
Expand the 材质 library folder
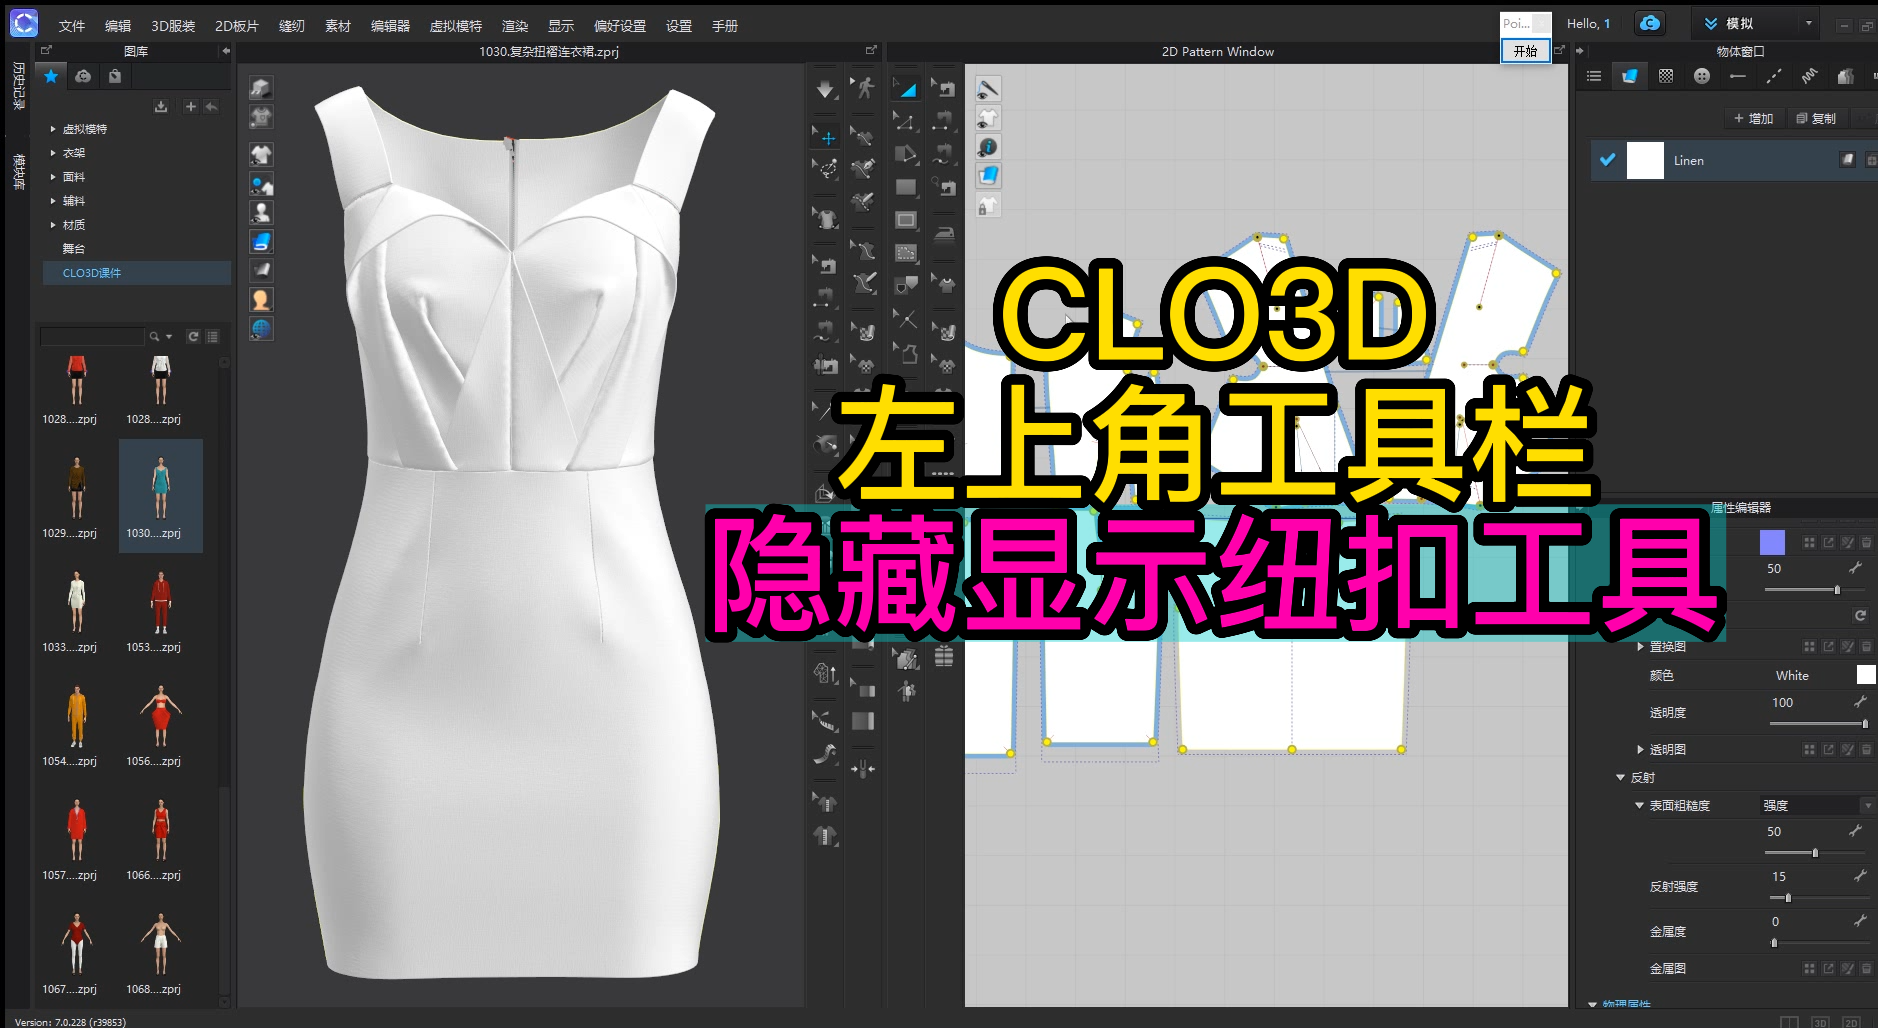pyautogui.click(x=53, y=225)
